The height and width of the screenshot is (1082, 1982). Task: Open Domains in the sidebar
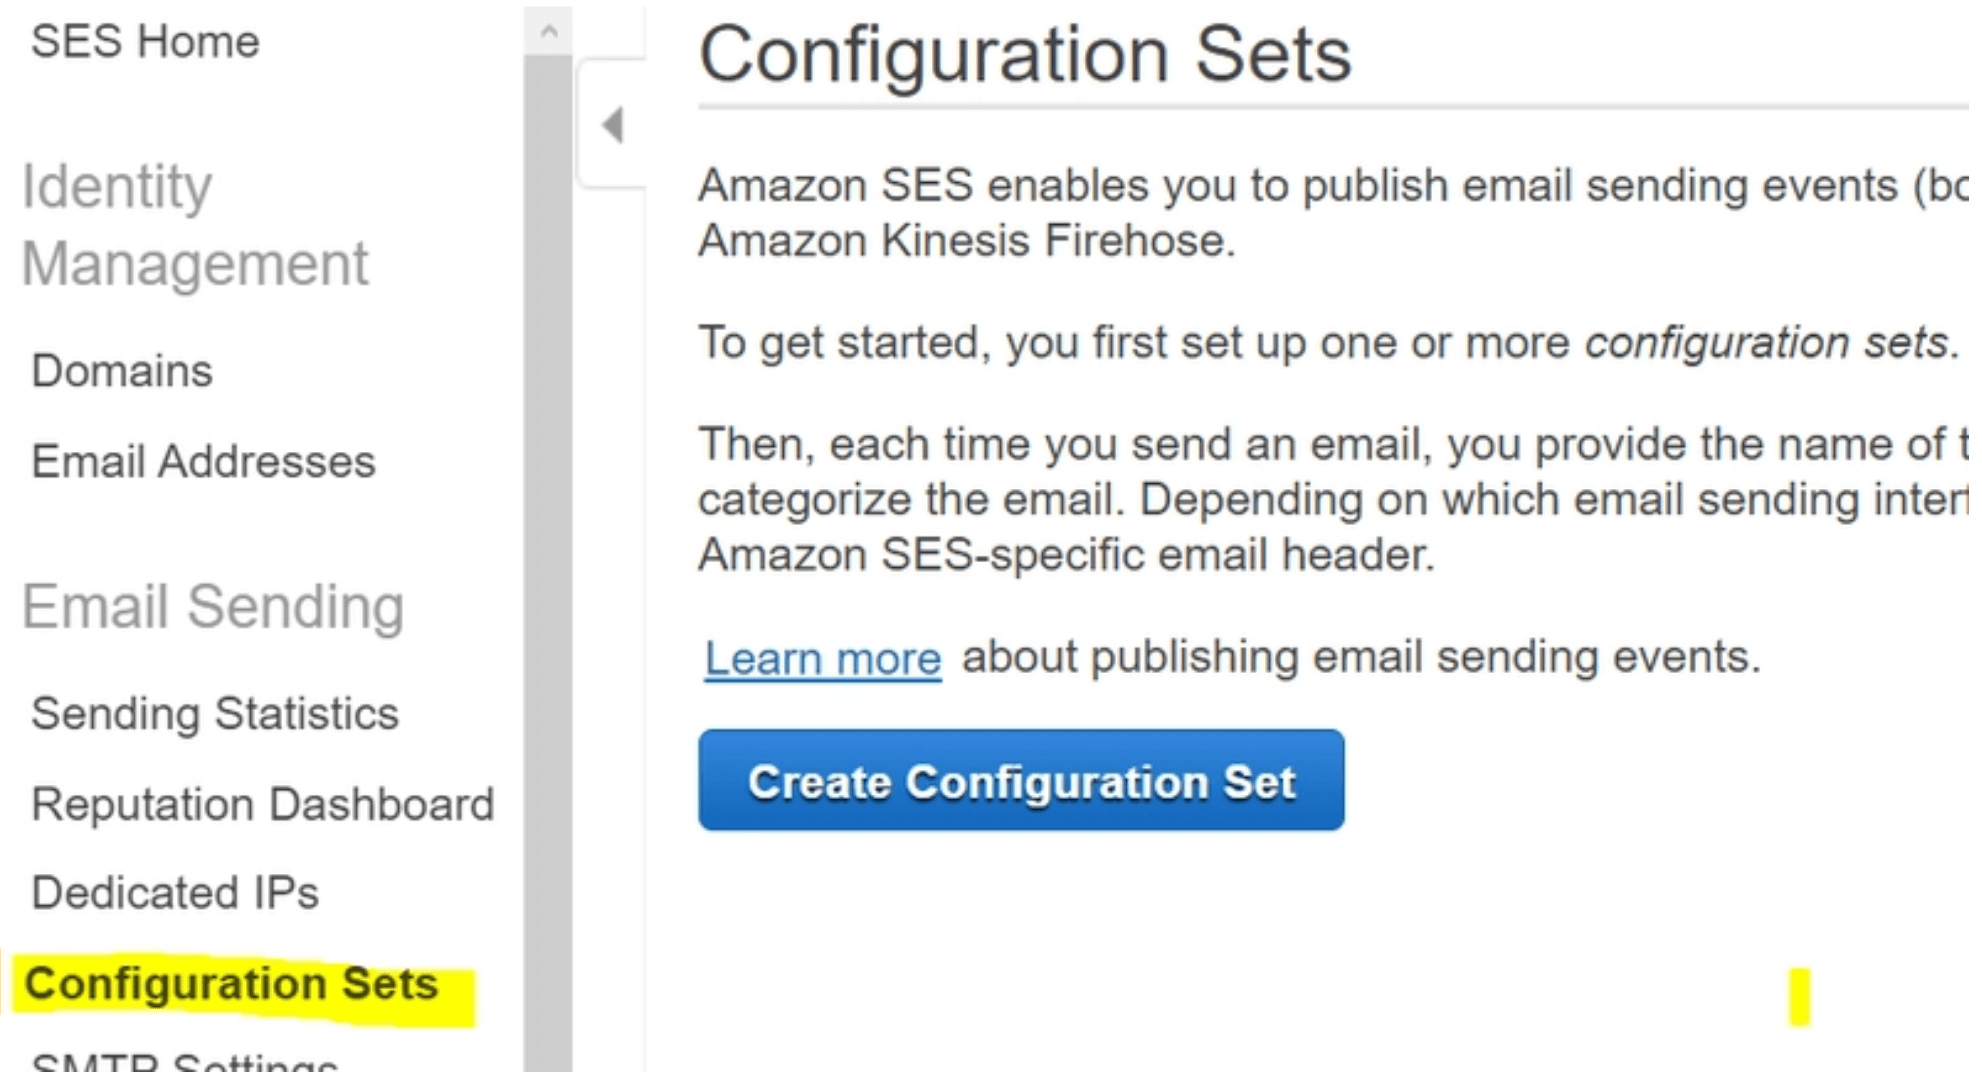click(x=122, y=371)
